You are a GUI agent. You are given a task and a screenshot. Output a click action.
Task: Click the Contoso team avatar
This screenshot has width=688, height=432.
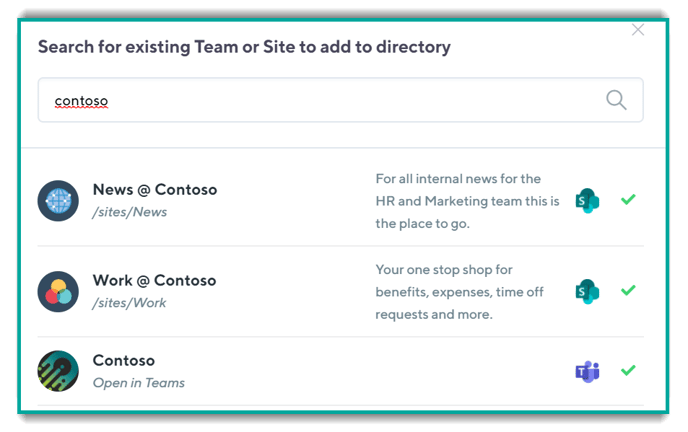(58, 371)
